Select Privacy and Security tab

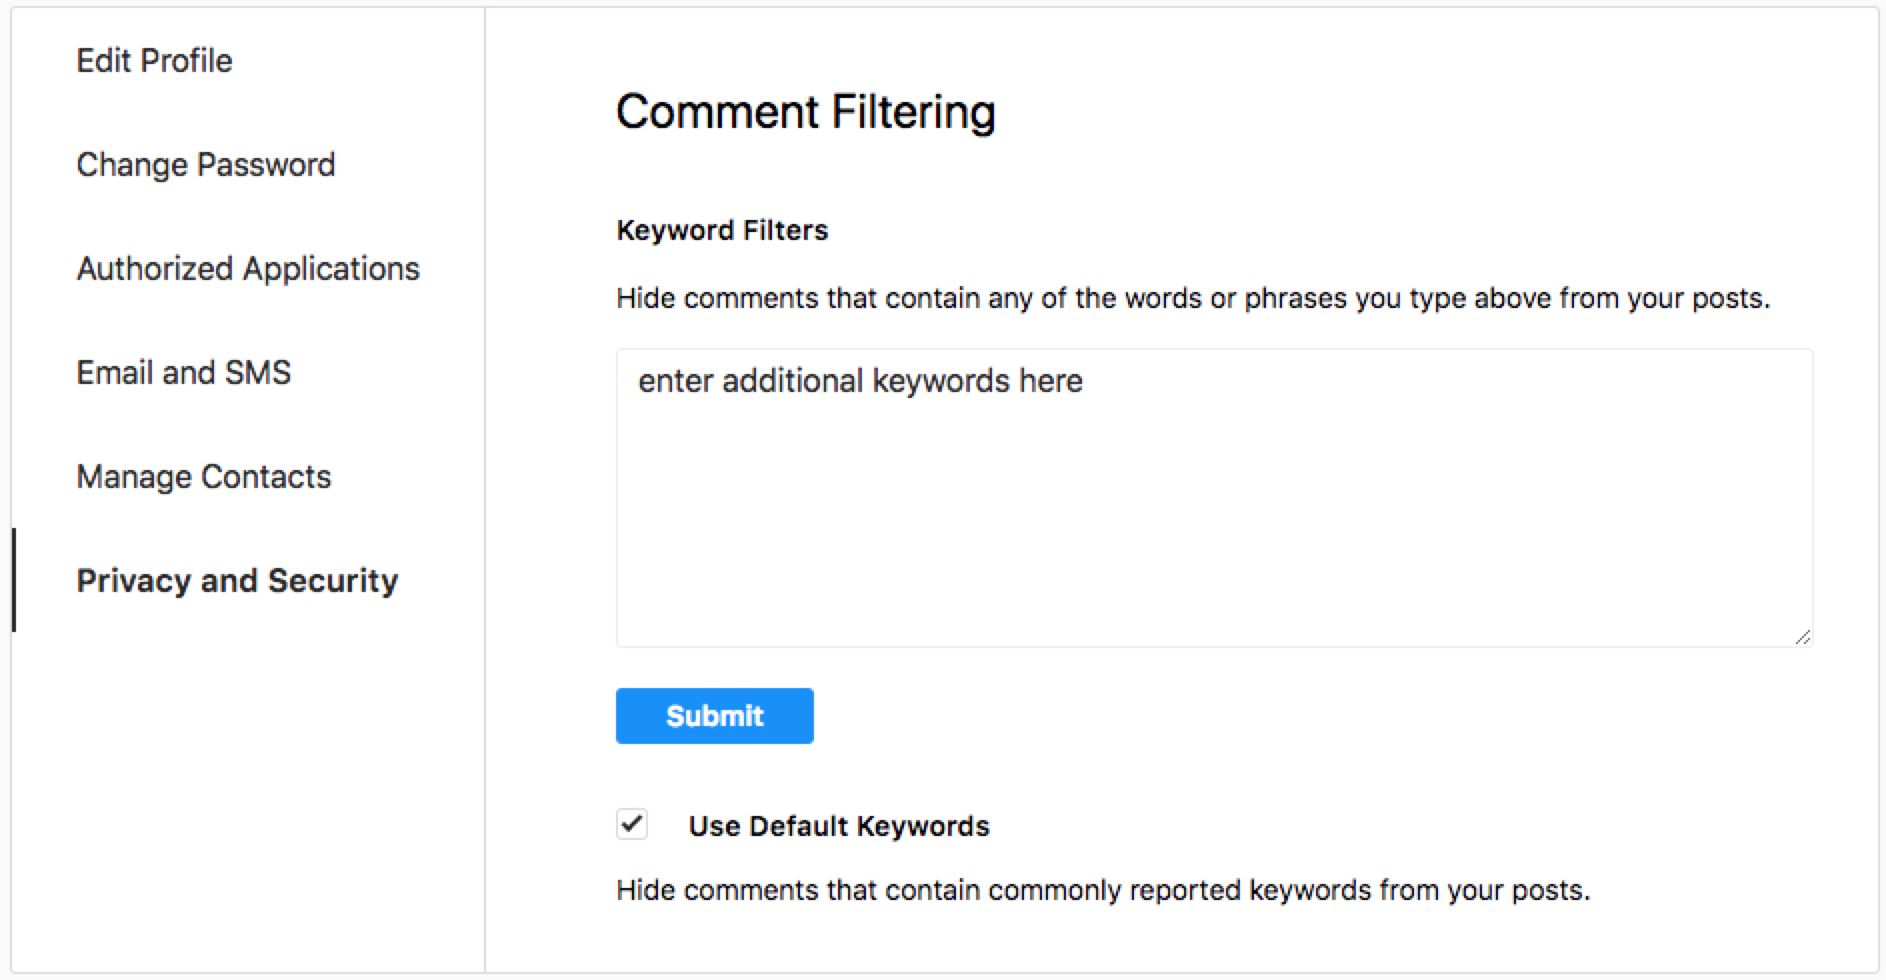237,581
